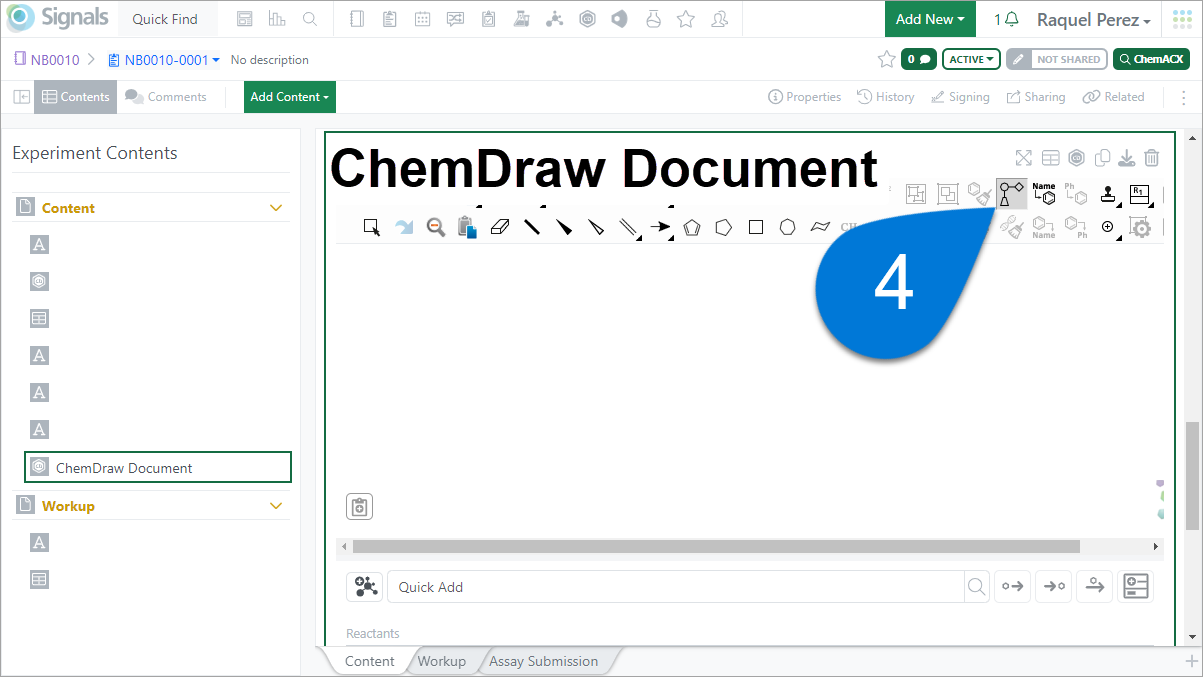The image size is (1203, 677).
Task: Select ChemDraw Document in Experiment Contents
Action: [x=158, y=467]
